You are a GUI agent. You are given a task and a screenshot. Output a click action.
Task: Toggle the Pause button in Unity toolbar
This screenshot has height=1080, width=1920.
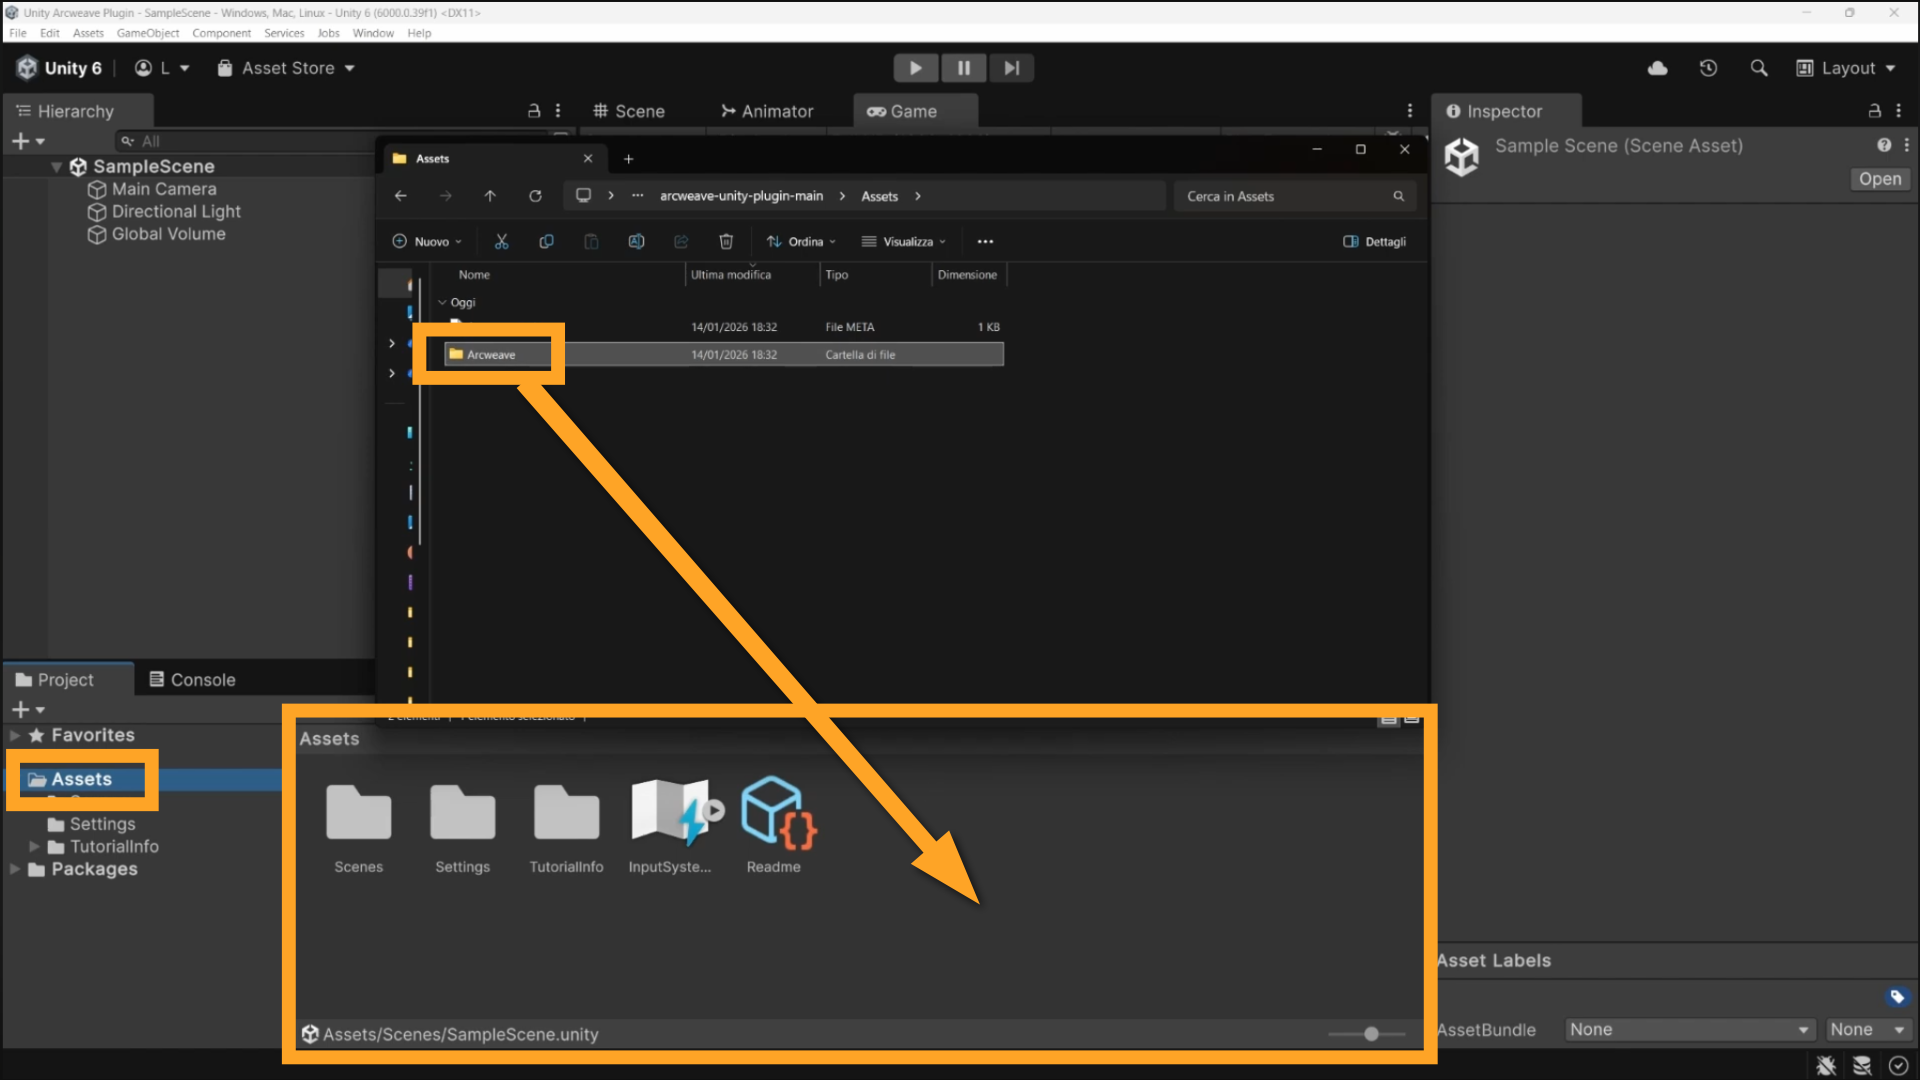point(963,68)
